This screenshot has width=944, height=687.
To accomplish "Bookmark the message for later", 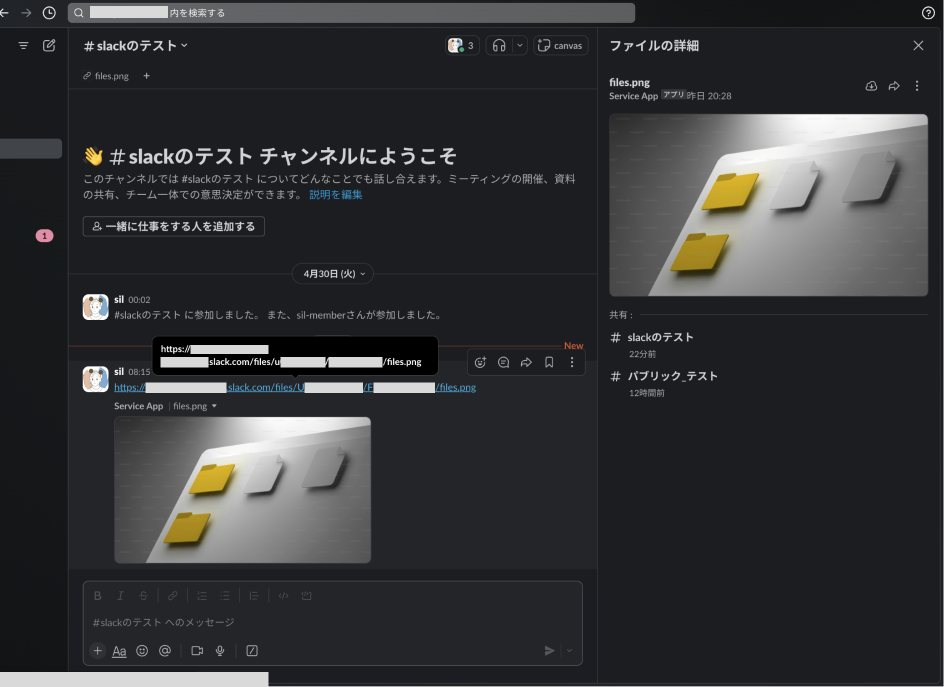I will (549, 362).
